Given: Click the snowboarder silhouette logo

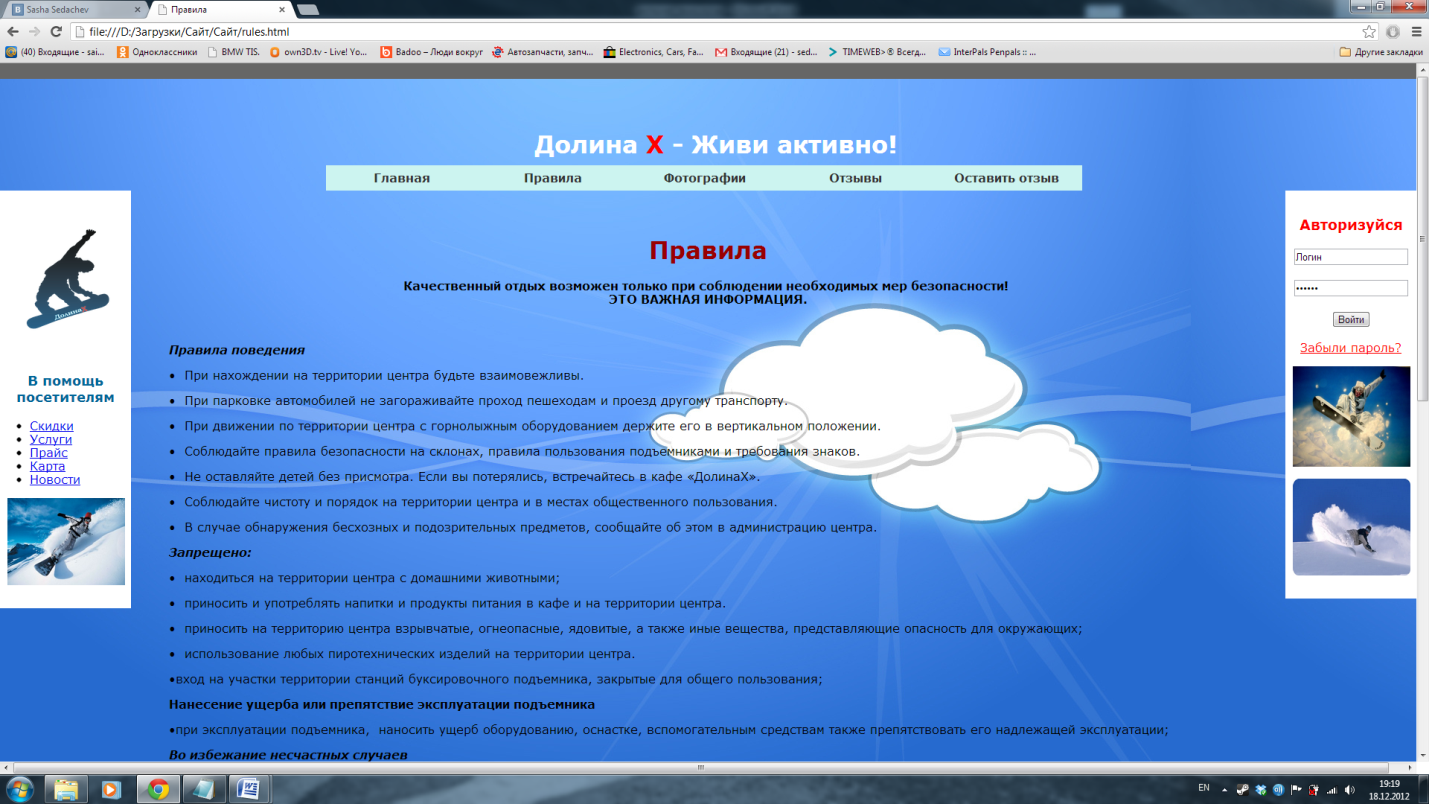Looking at the screenshot, I should [x=68, y=279].
